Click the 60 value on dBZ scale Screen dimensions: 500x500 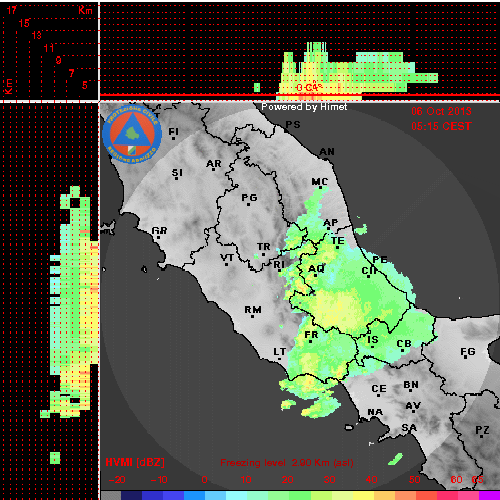click(x=456, y=480)
